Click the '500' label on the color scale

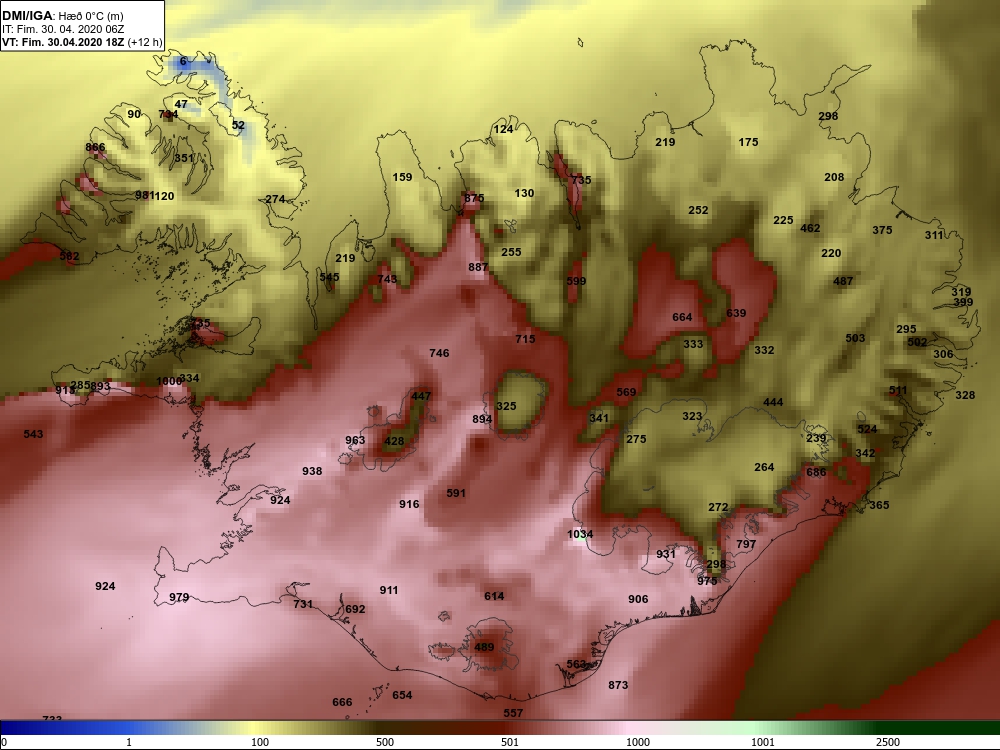coord(385,742)
